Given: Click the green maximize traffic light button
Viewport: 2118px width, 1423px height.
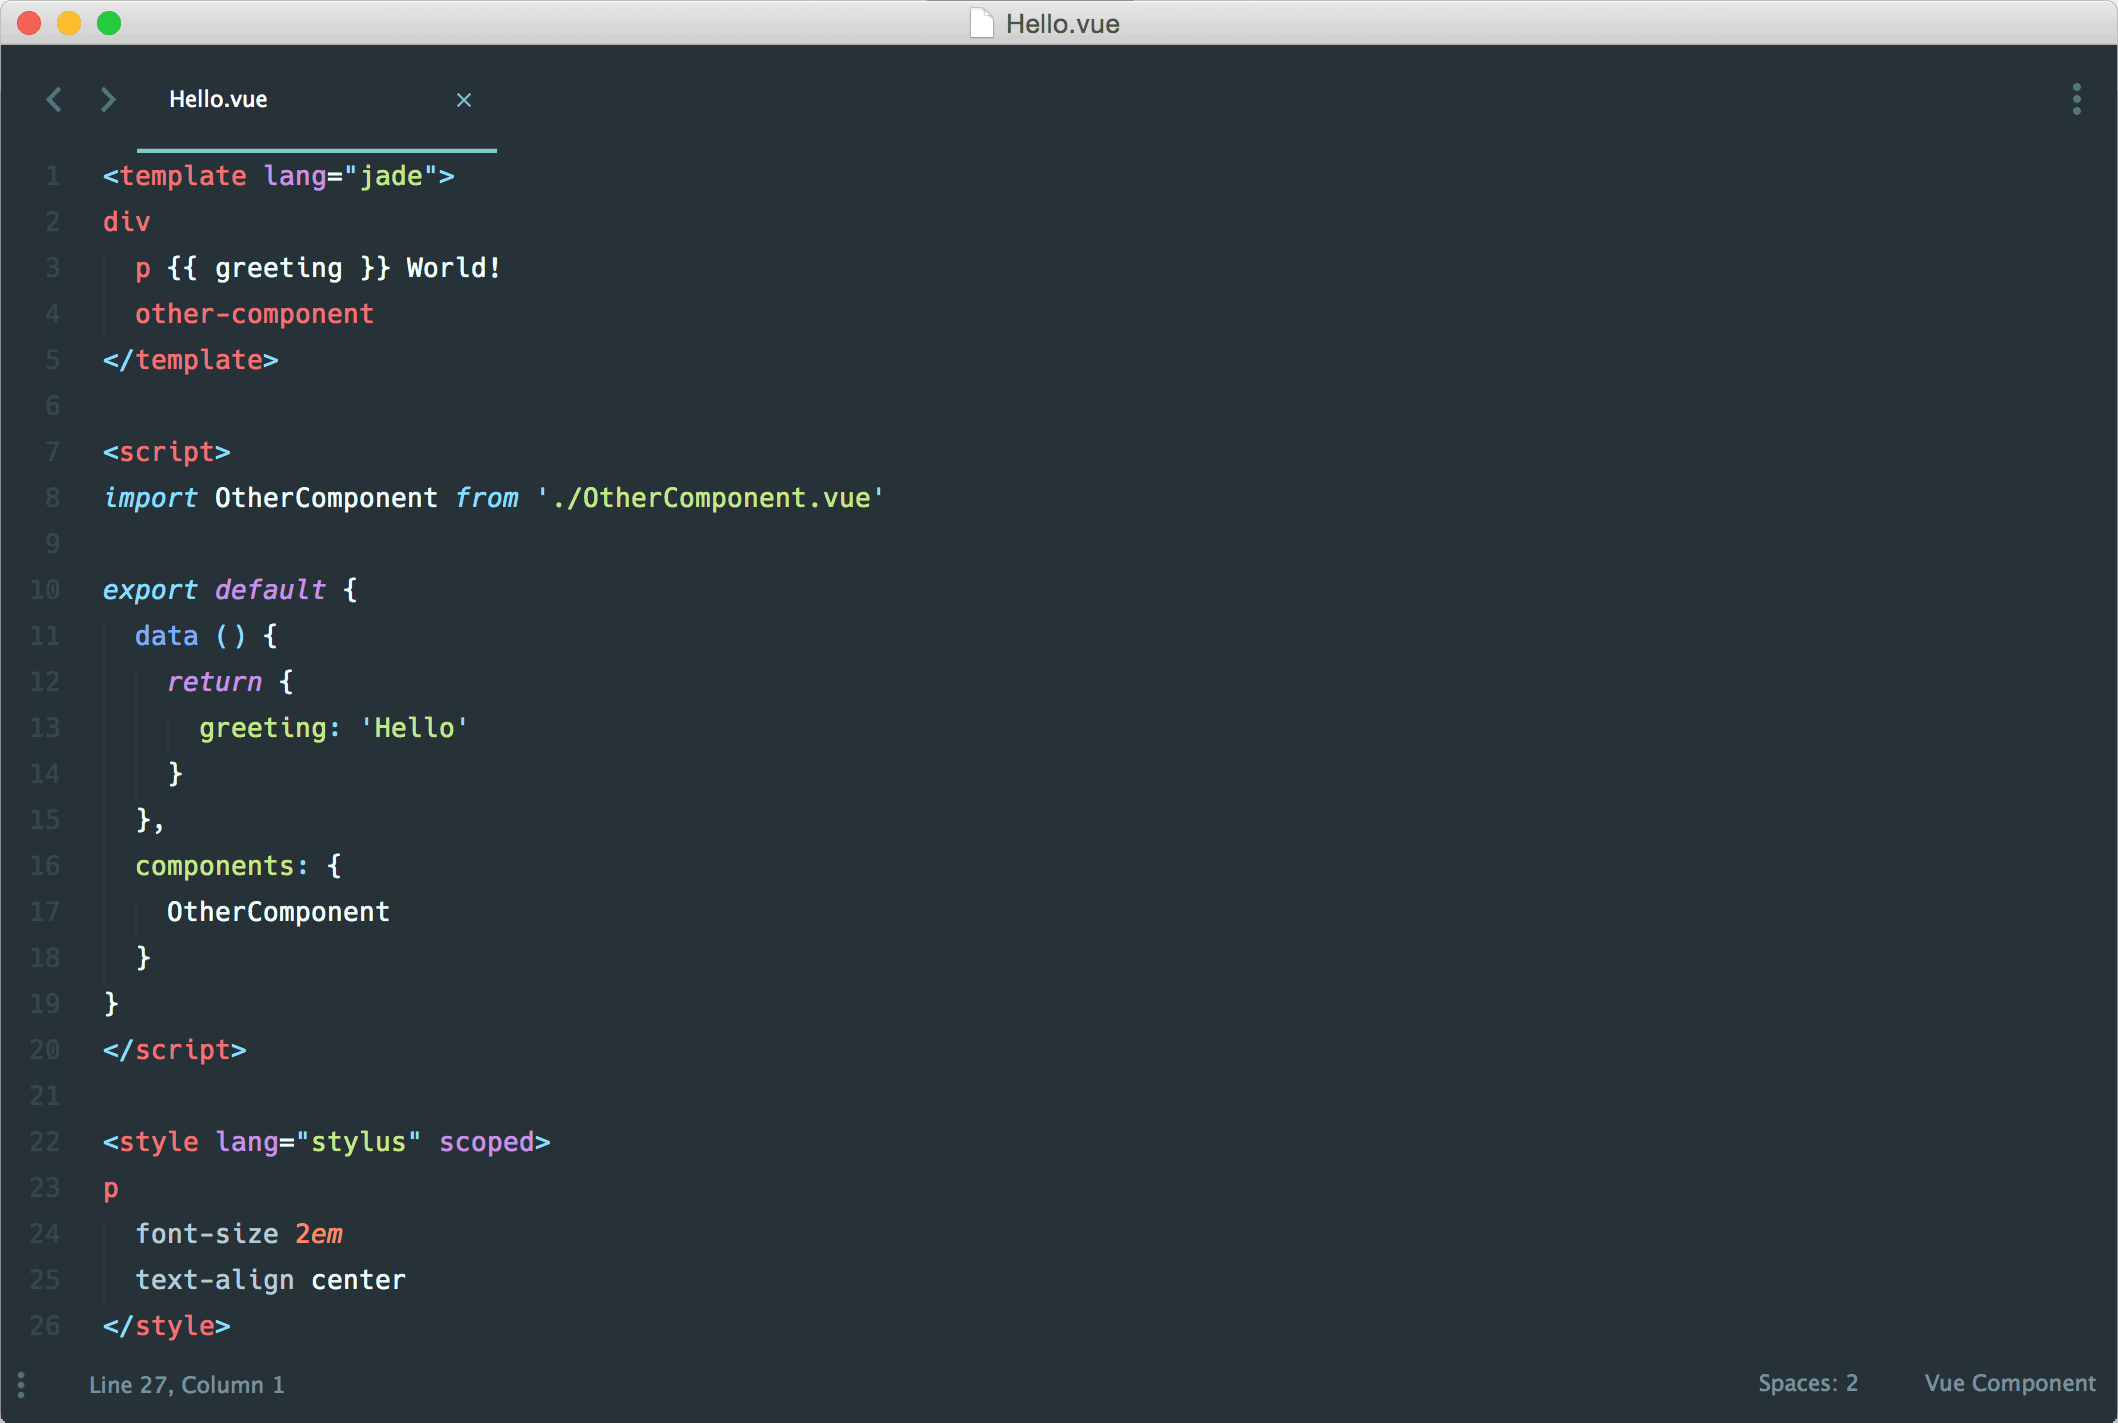Looking at the screenshot, I should (110, 23).
